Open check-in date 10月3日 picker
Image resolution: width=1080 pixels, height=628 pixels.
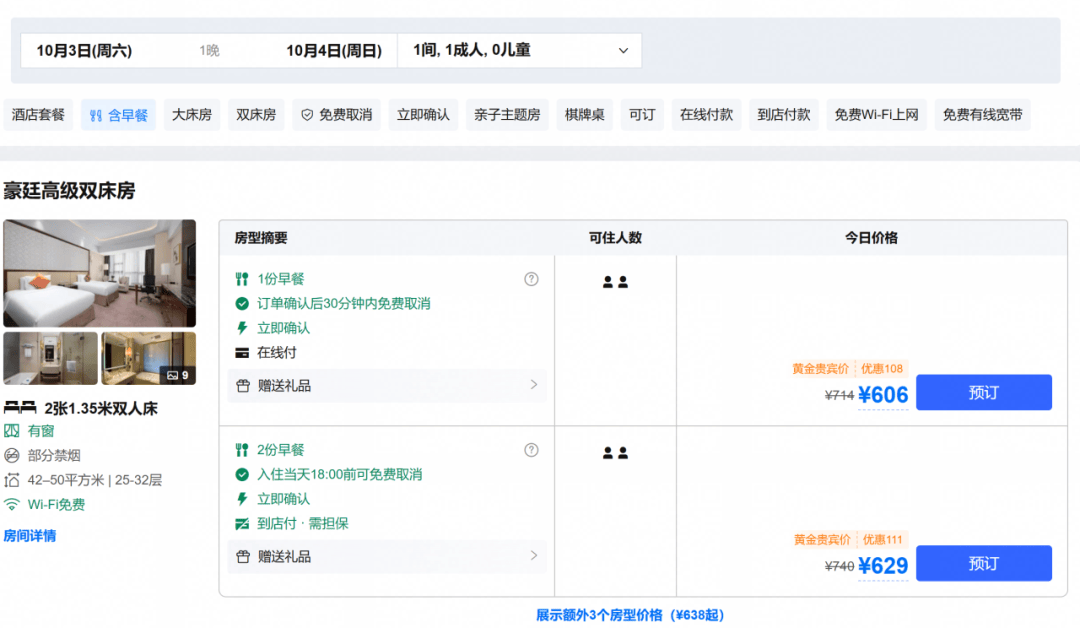(84, 50)
